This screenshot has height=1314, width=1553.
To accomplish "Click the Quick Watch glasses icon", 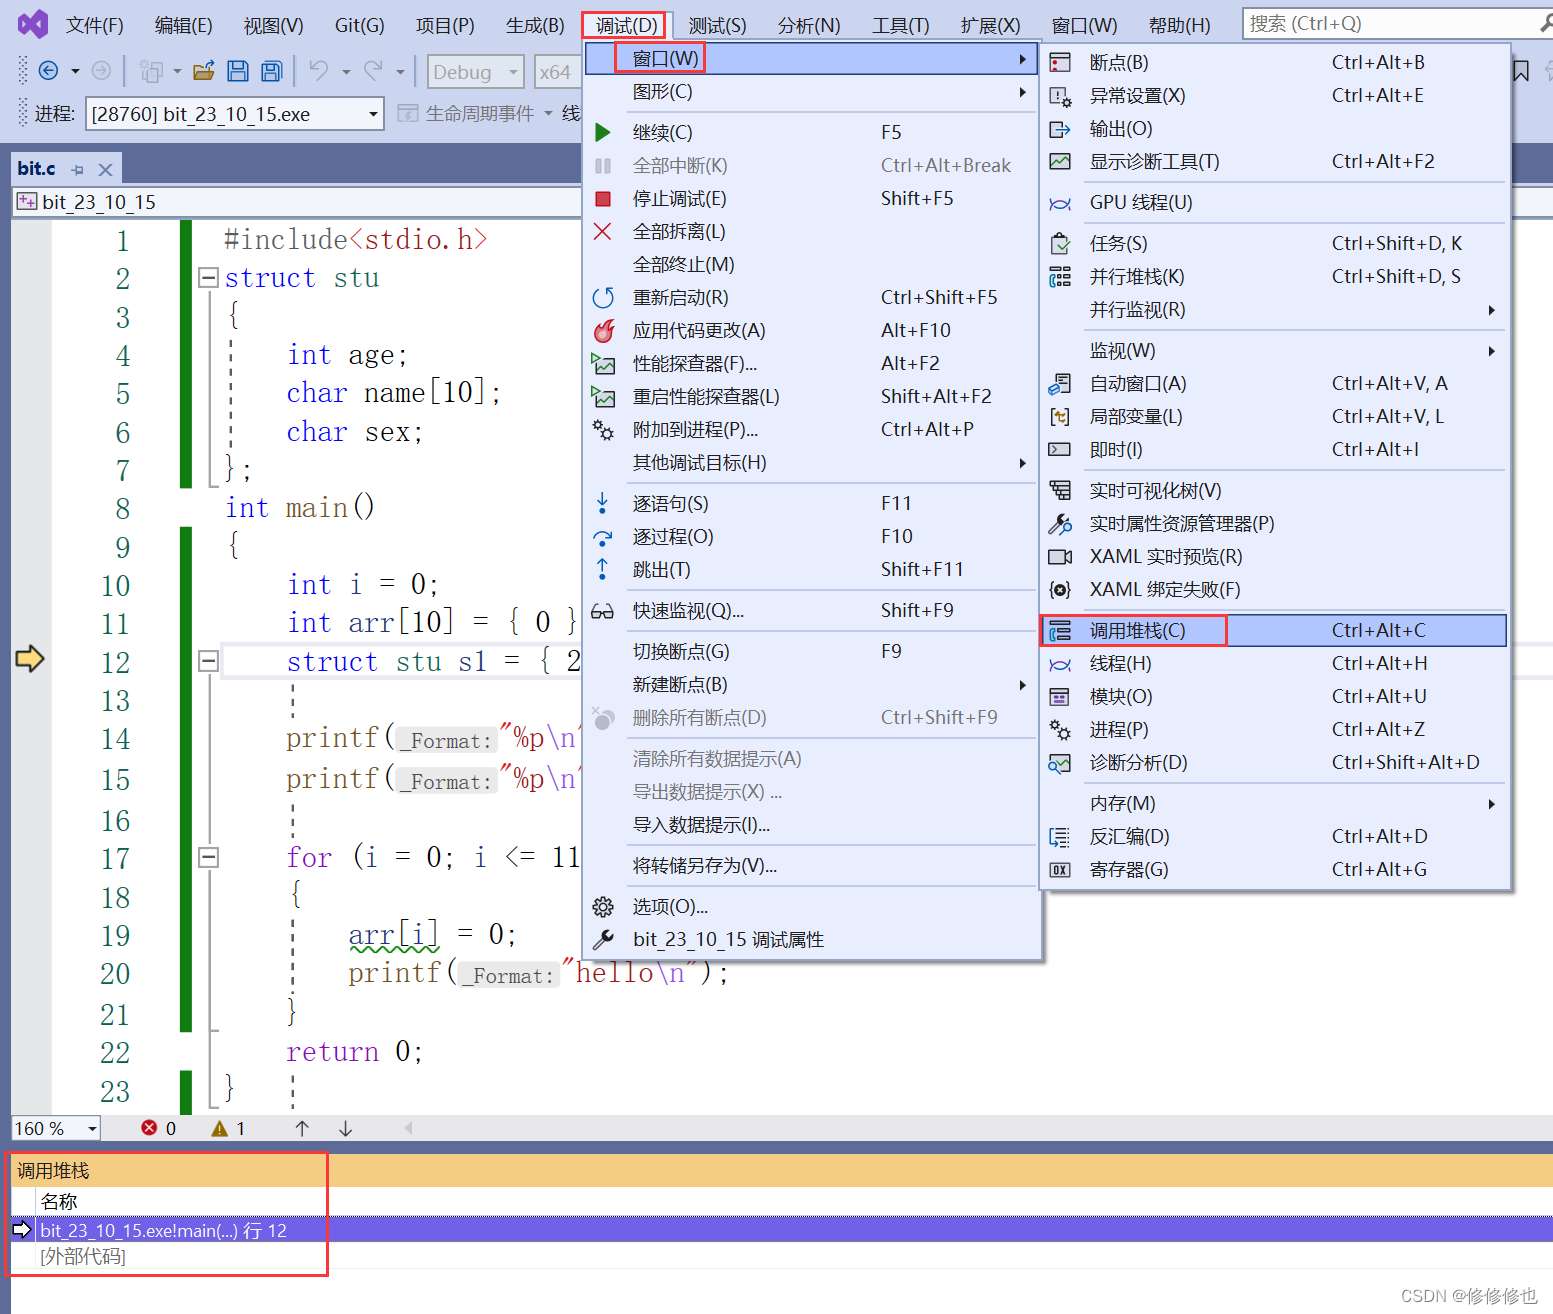I will [x=603, y=611].
